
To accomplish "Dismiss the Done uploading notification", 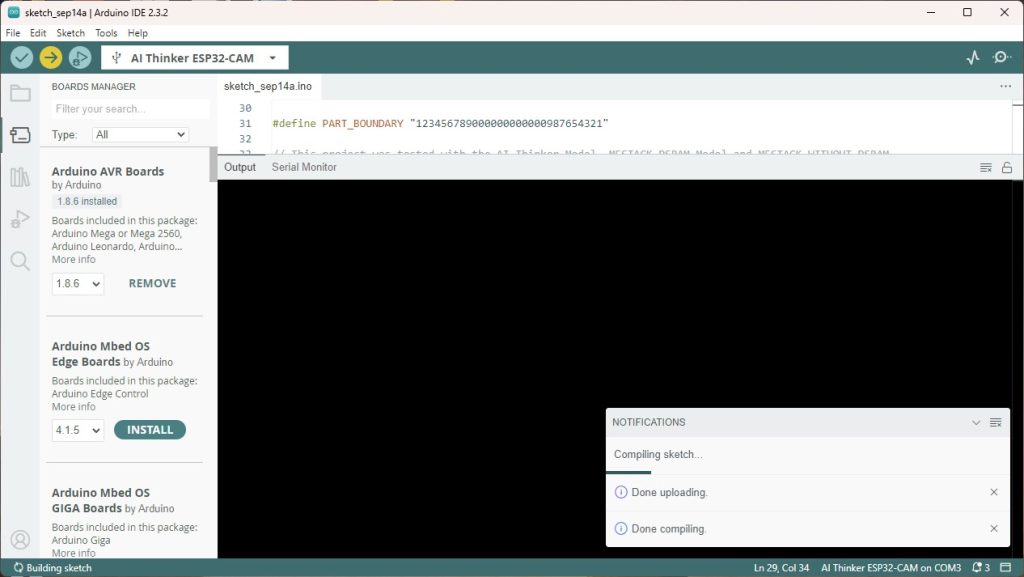I will pyautogui.click(x=993, y=492).
